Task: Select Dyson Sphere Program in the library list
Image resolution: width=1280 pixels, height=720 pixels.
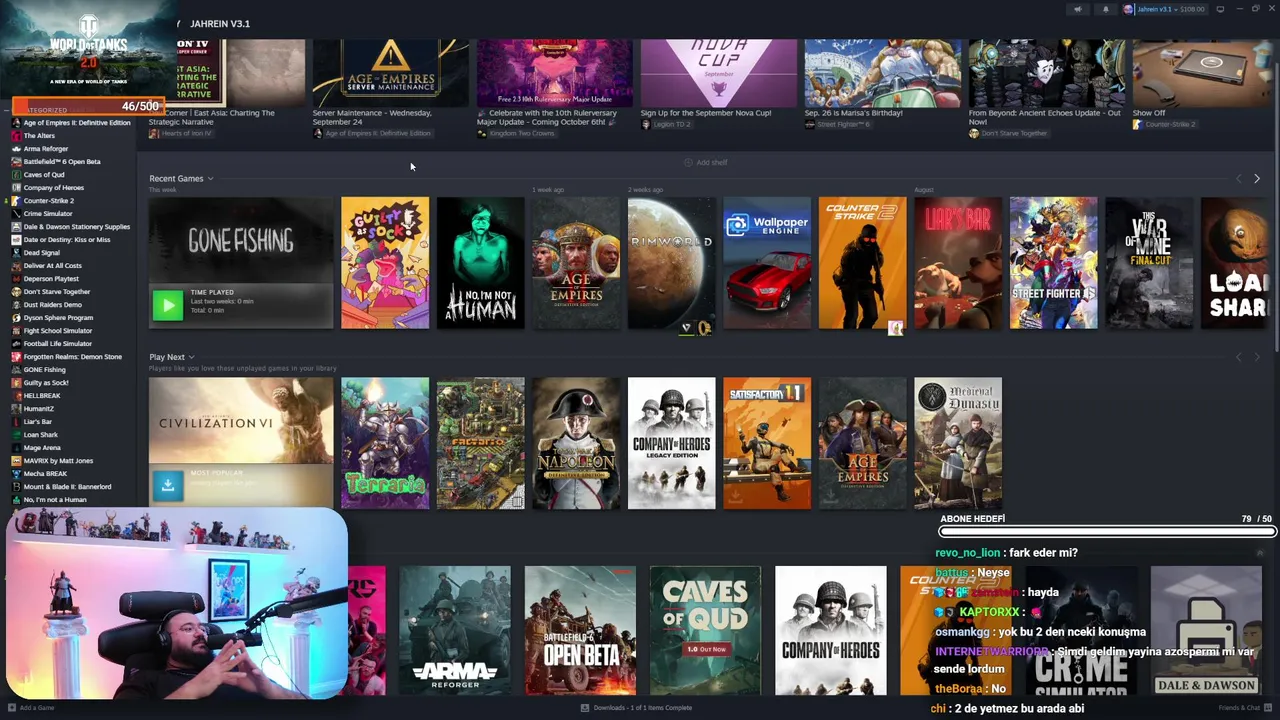Action: pos(58,318)
